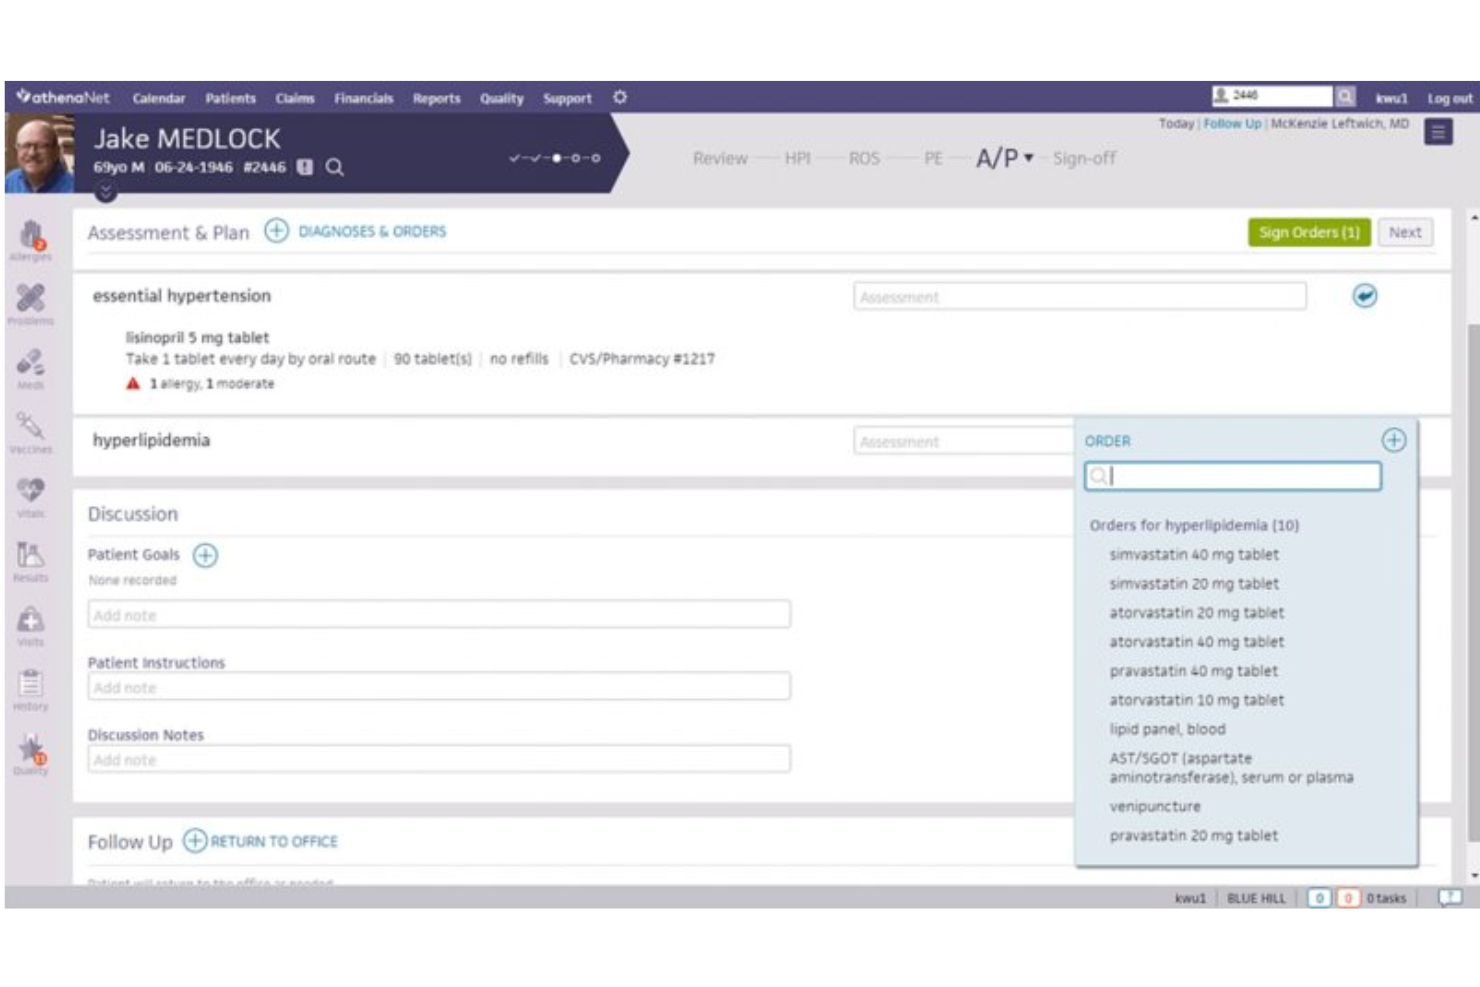Open the settings gear in top navigation
The height and width of the screenshot is (987, 1480).
pos(620,98)
